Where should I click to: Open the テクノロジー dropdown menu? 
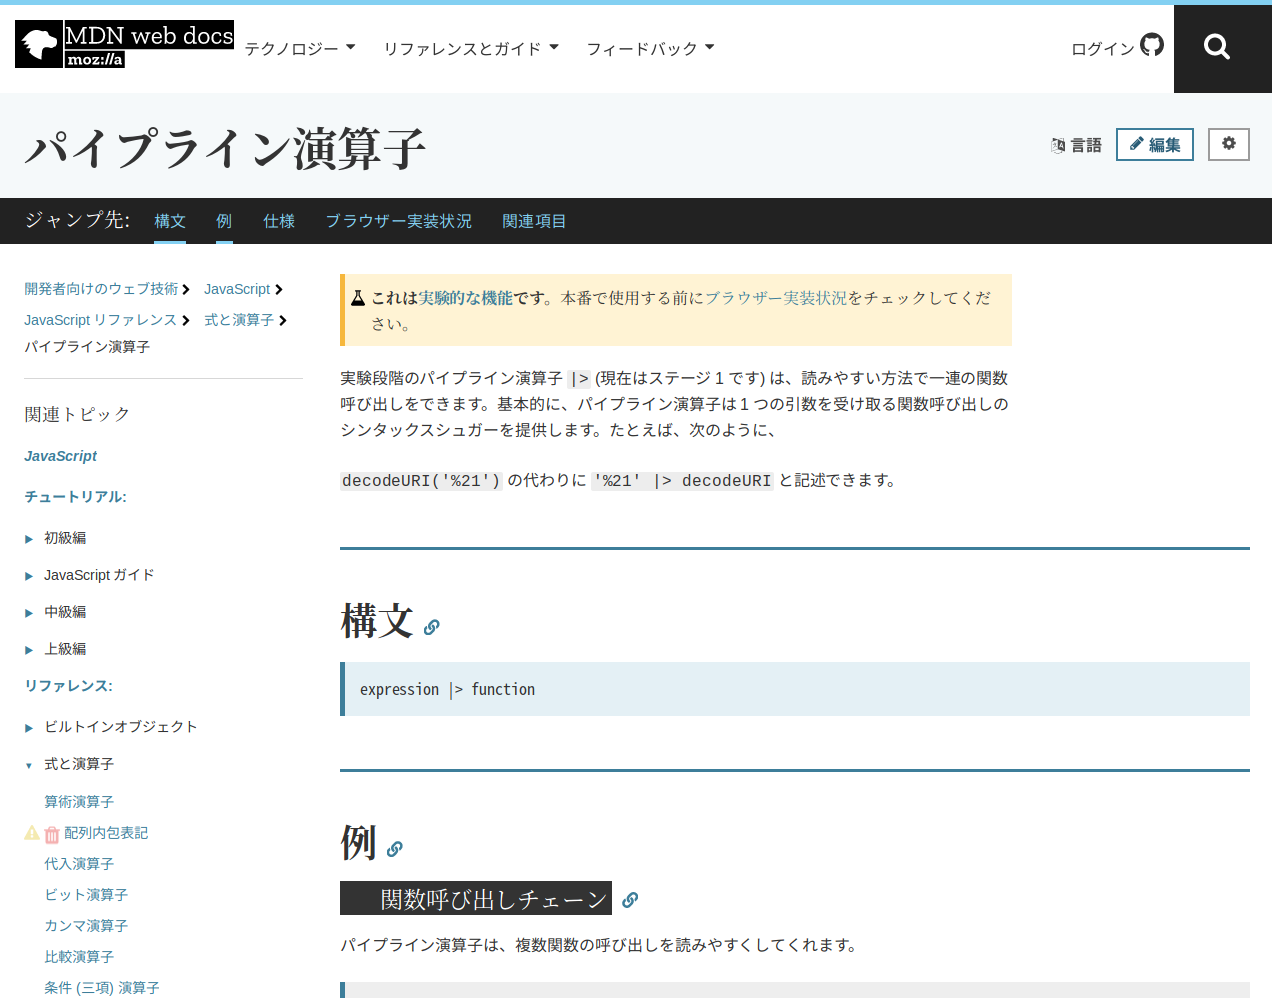[x=299, y=48]
